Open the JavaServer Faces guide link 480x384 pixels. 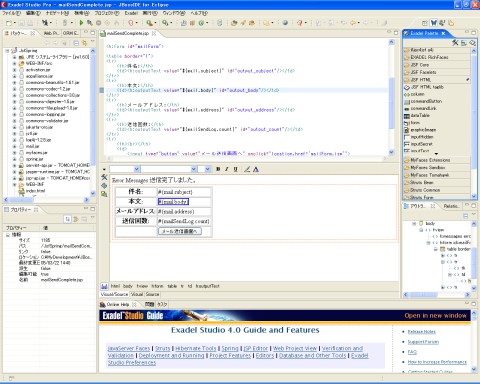tap(129, 348)
